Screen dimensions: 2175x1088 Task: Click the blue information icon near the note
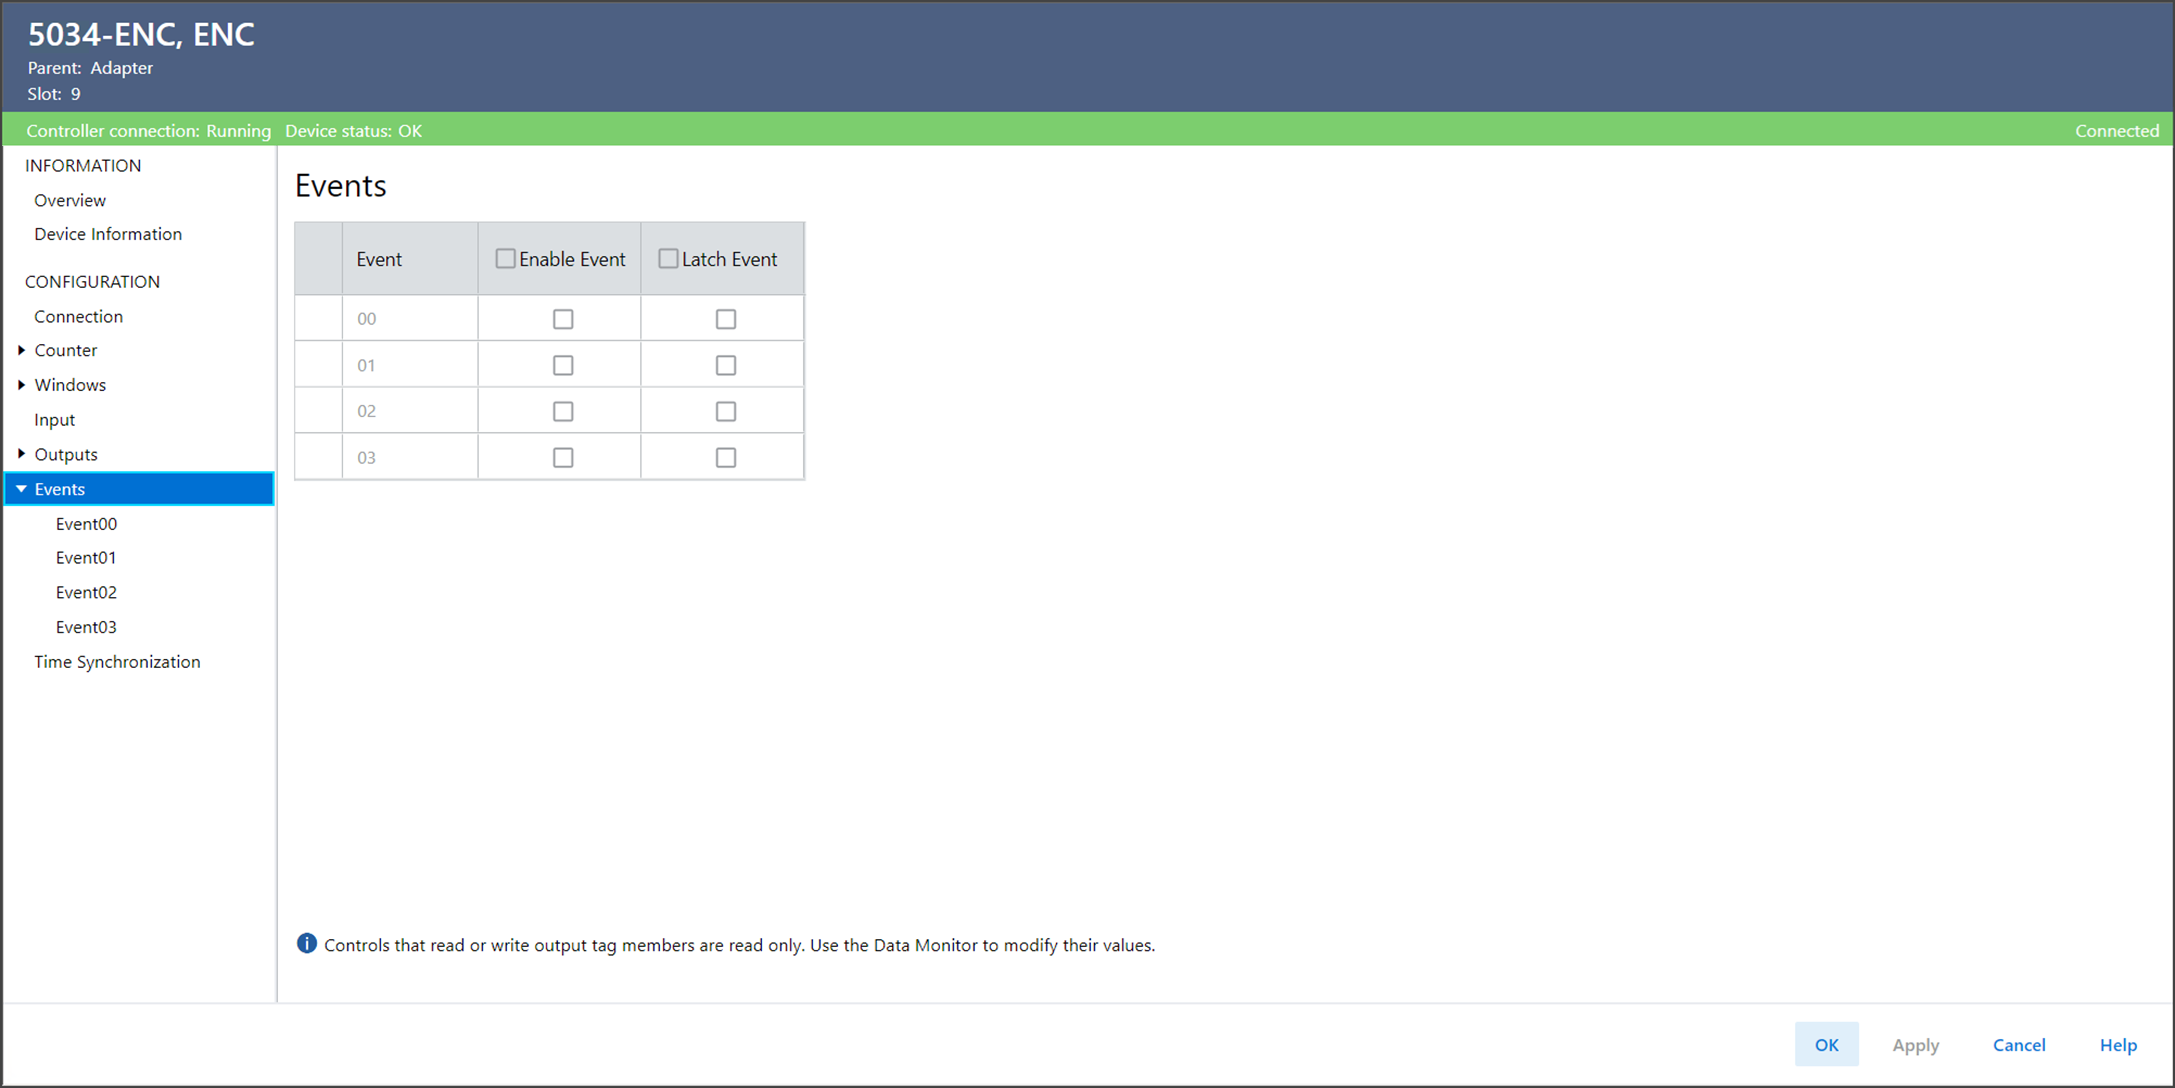[x=307, y=944]
